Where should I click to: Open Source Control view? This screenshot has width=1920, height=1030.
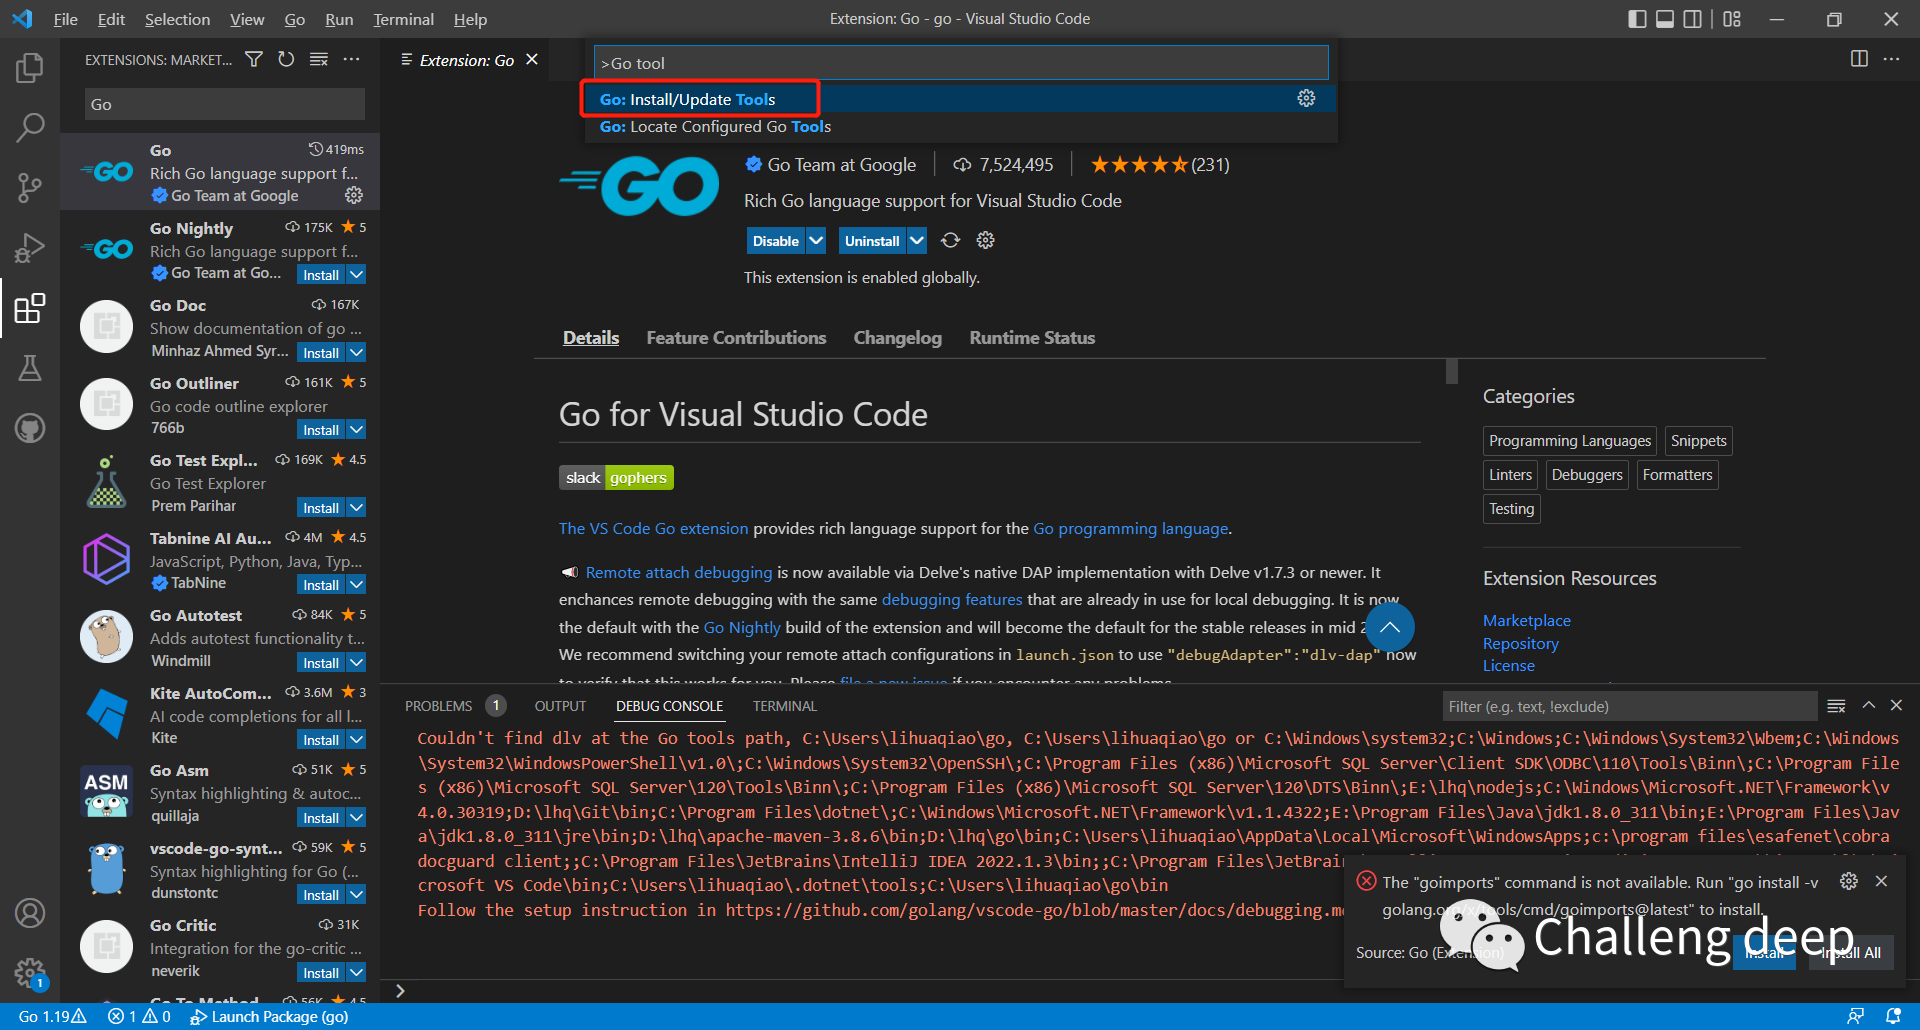tap(30, 187)
